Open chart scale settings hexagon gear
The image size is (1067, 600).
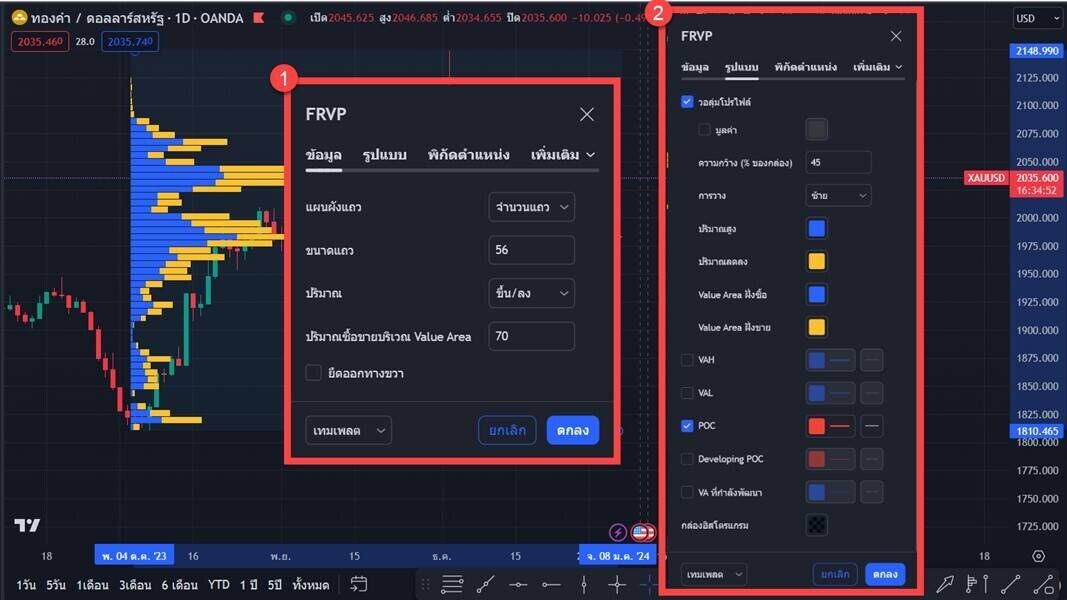point(1038,556)
